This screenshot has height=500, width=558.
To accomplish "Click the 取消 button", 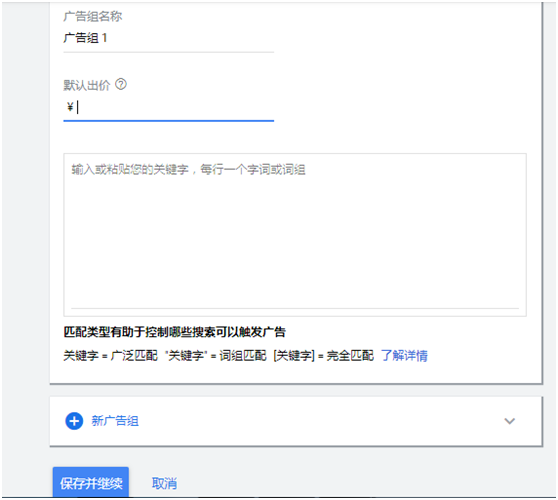I will coord(164,483).
